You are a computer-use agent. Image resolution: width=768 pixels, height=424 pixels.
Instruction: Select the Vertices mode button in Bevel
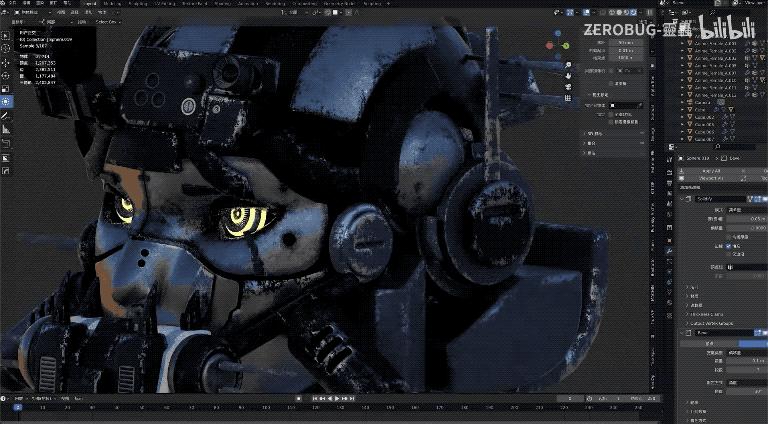pos(709,344)
